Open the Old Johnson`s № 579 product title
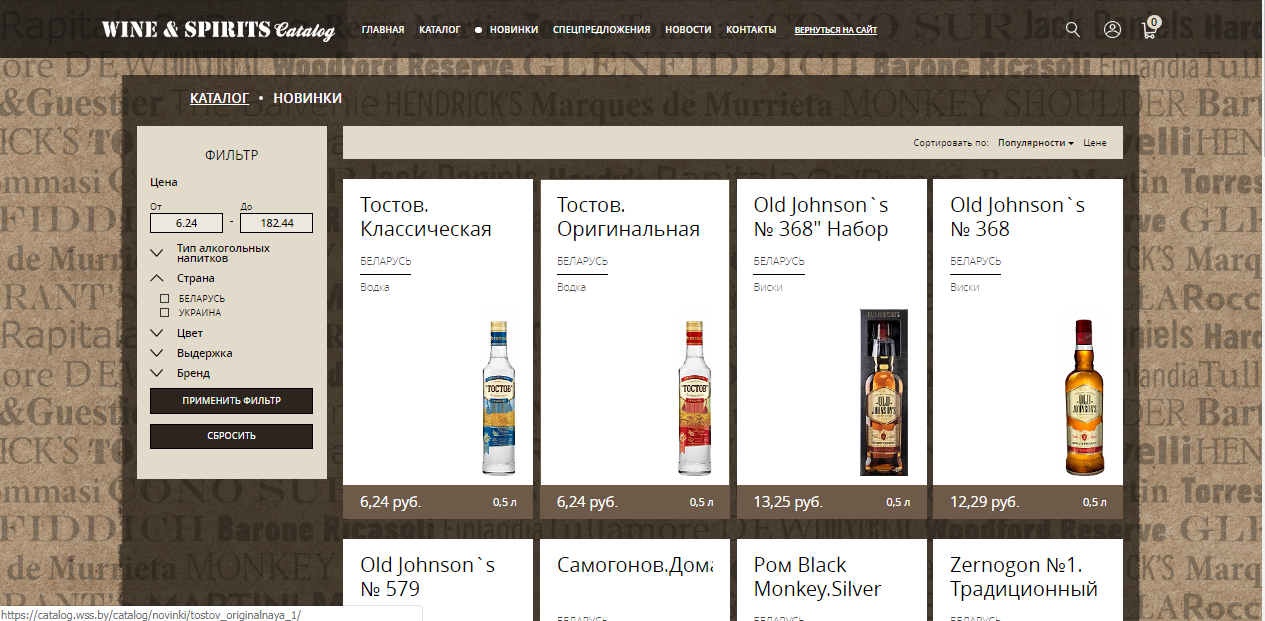The height and width of the screenshot is (621, 1265). [428, 577]
